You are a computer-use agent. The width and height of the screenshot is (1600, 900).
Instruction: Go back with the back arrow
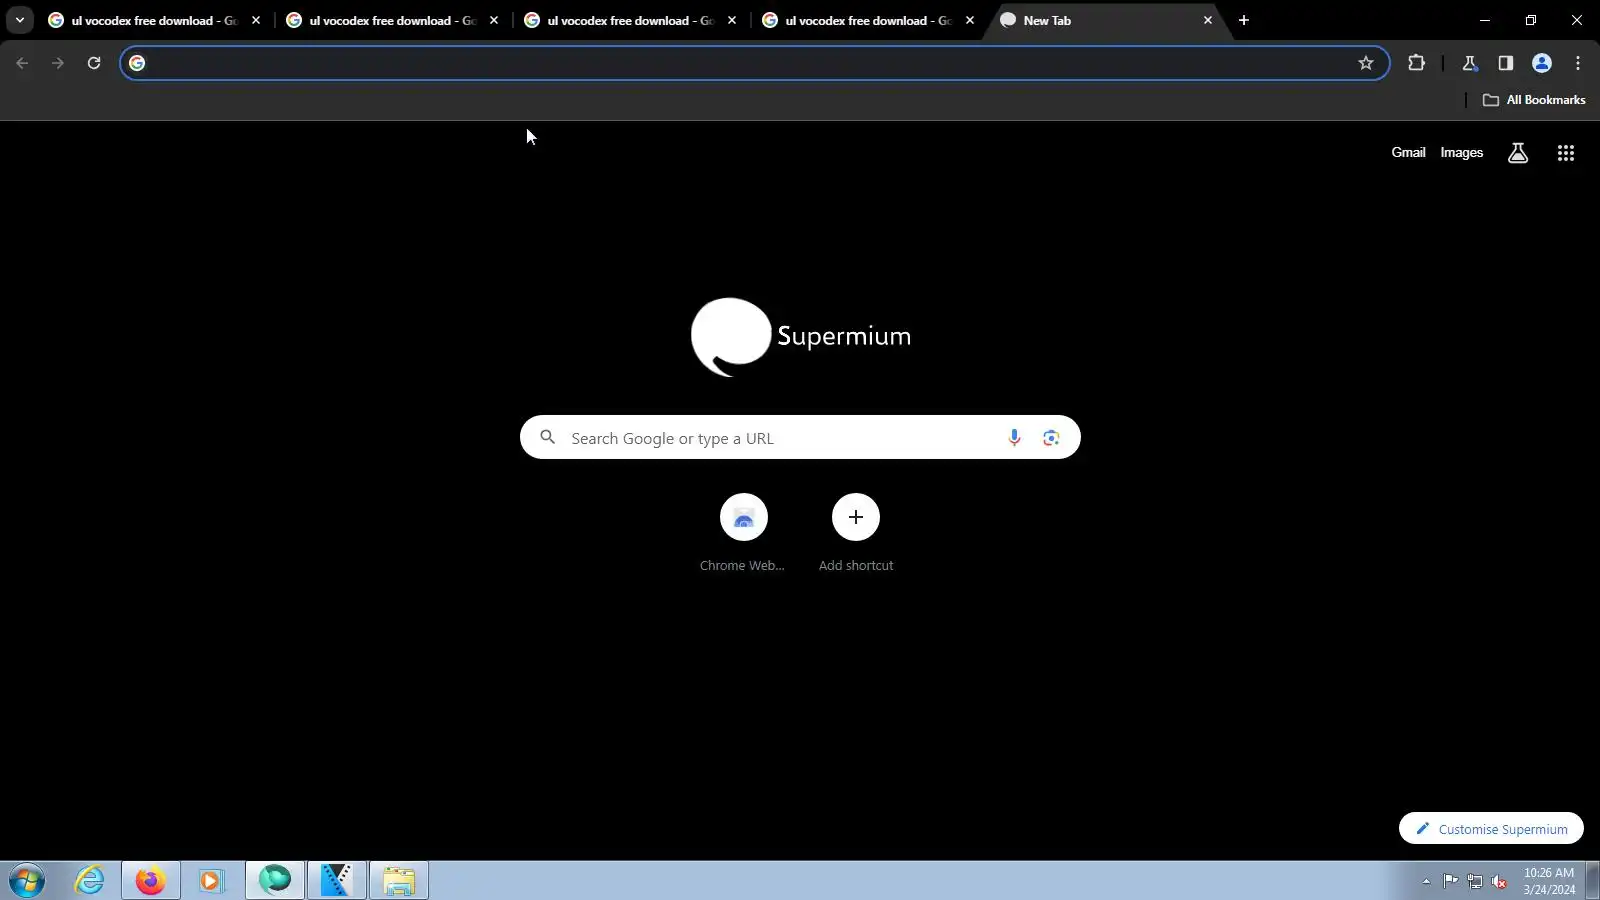[22, 63]
